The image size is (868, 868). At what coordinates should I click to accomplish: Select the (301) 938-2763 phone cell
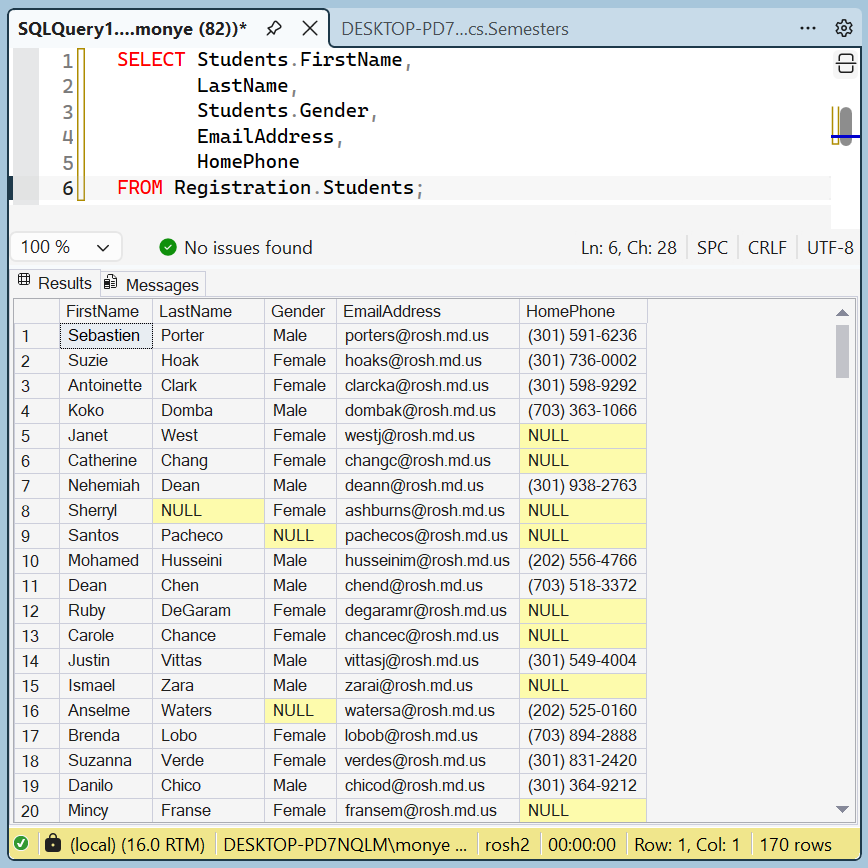[x=583, y=485]
